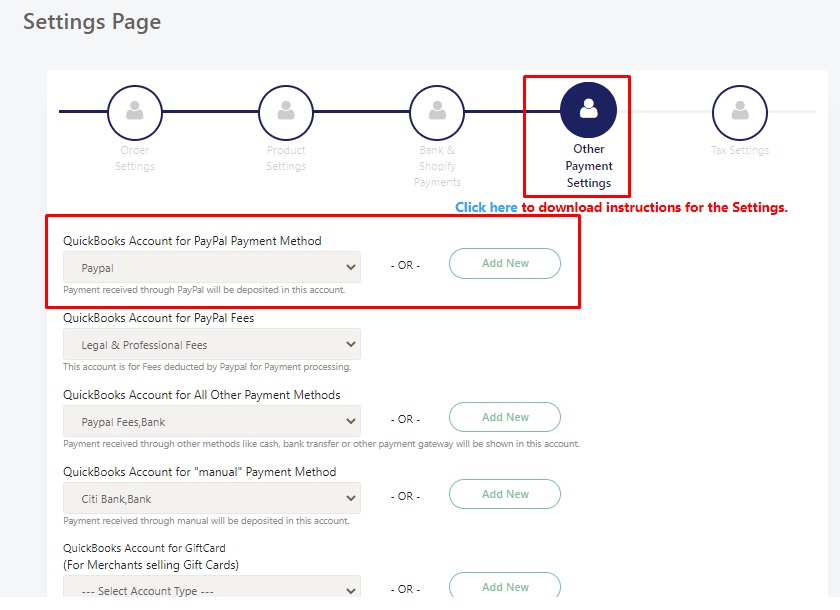Click 'to download instructions for the Settings.' text
The image size is (840, 610).
click(x=655, y=207)
